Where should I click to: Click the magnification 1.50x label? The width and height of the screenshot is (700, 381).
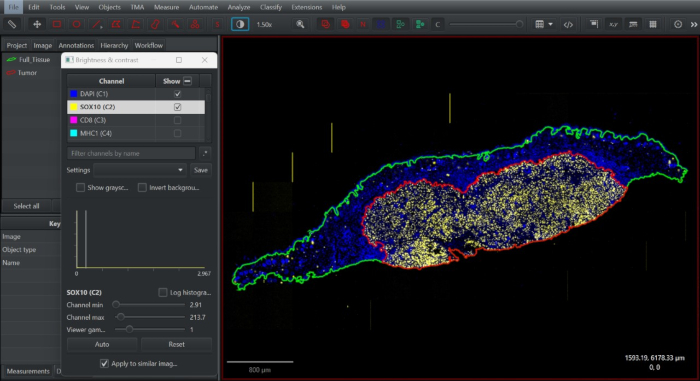[264, 25]
